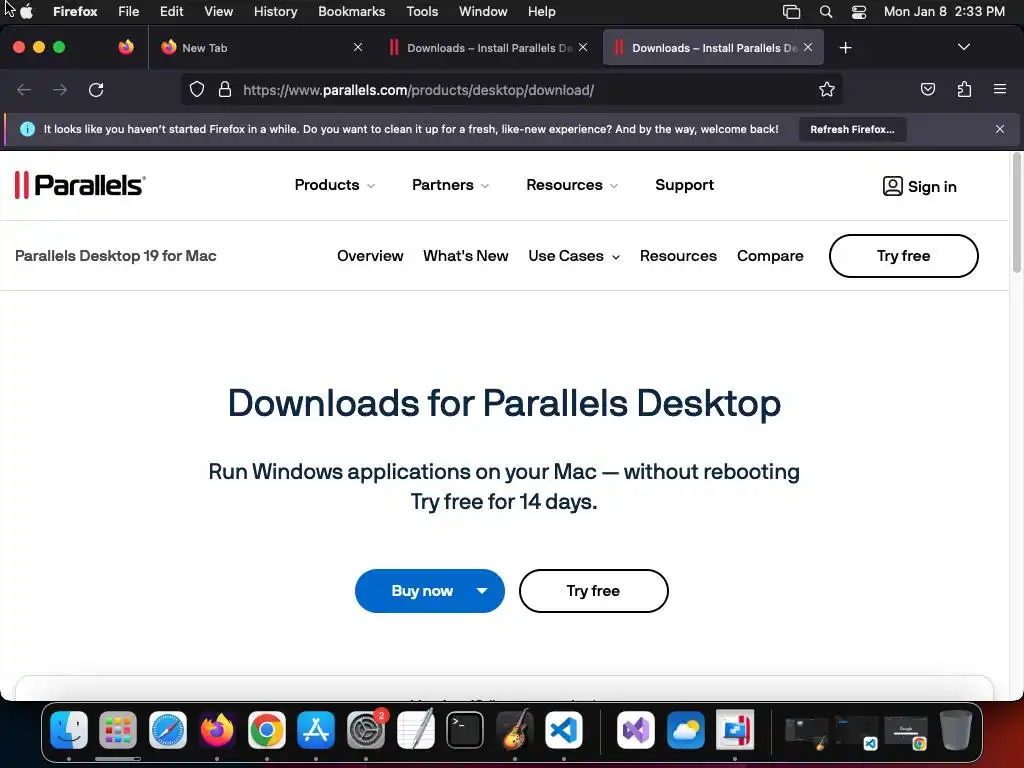The height and width of the screenshot is (768, 1024).
Task: Bookmark this page with the star icon
Action: tap(827, 89)
